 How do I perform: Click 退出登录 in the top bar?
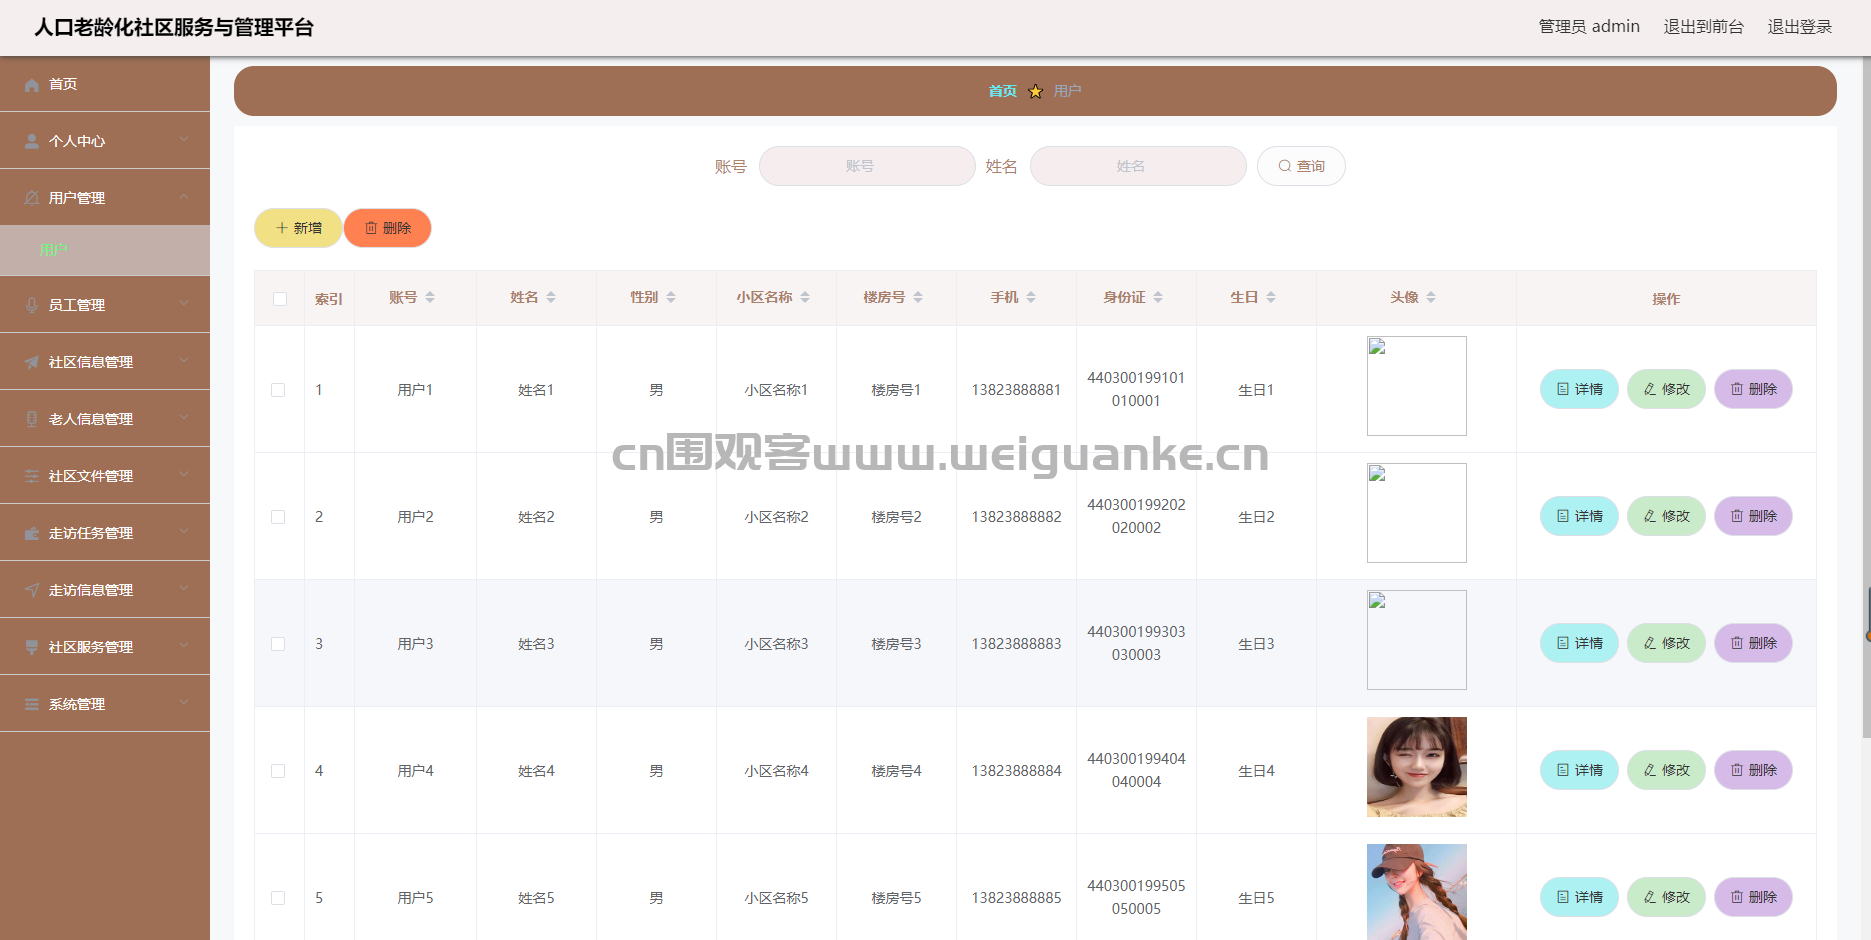pyautogui.click(x=1799, y=27)
